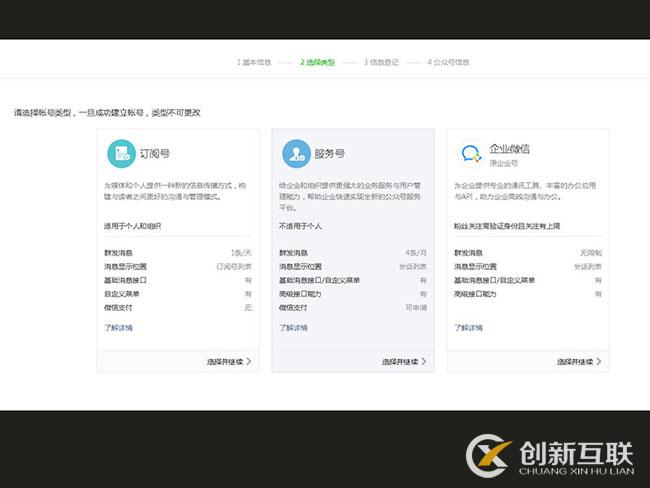Open 了解详情 link under 企业微信
This screenshot has height=488, width=650.
(468, 327)
